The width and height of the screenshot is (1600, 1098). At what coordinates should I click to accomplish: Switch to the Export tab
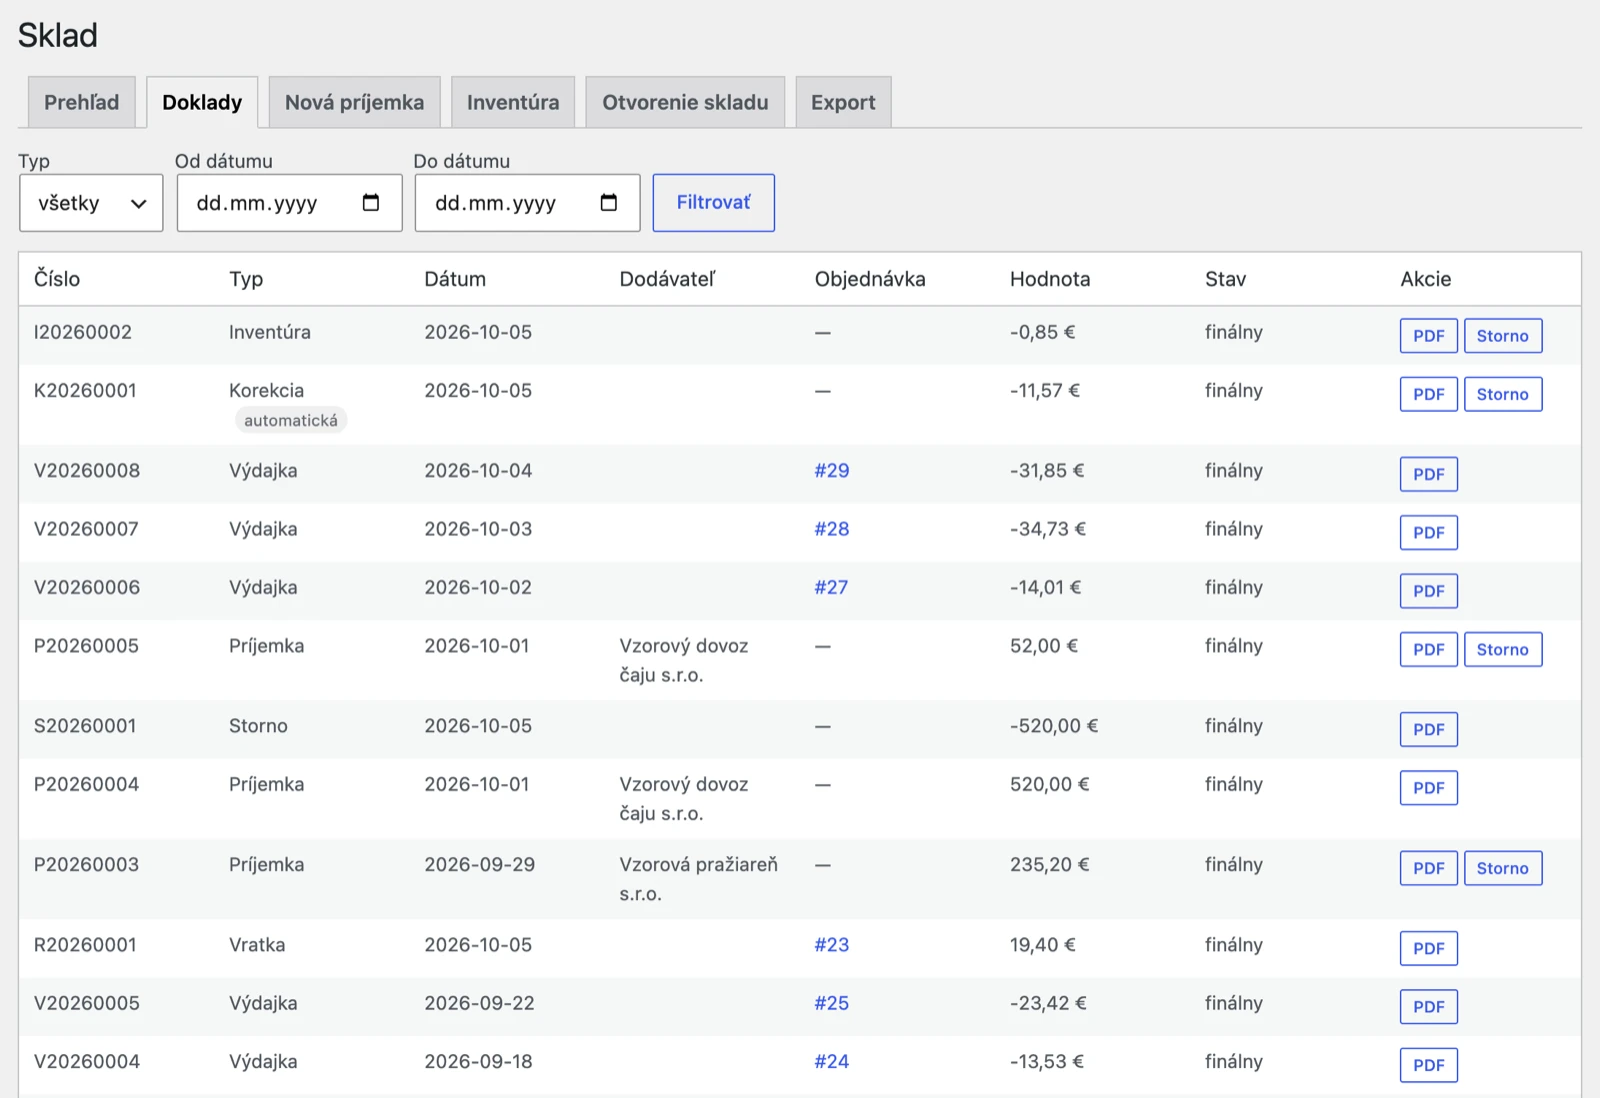click(843, 102)
